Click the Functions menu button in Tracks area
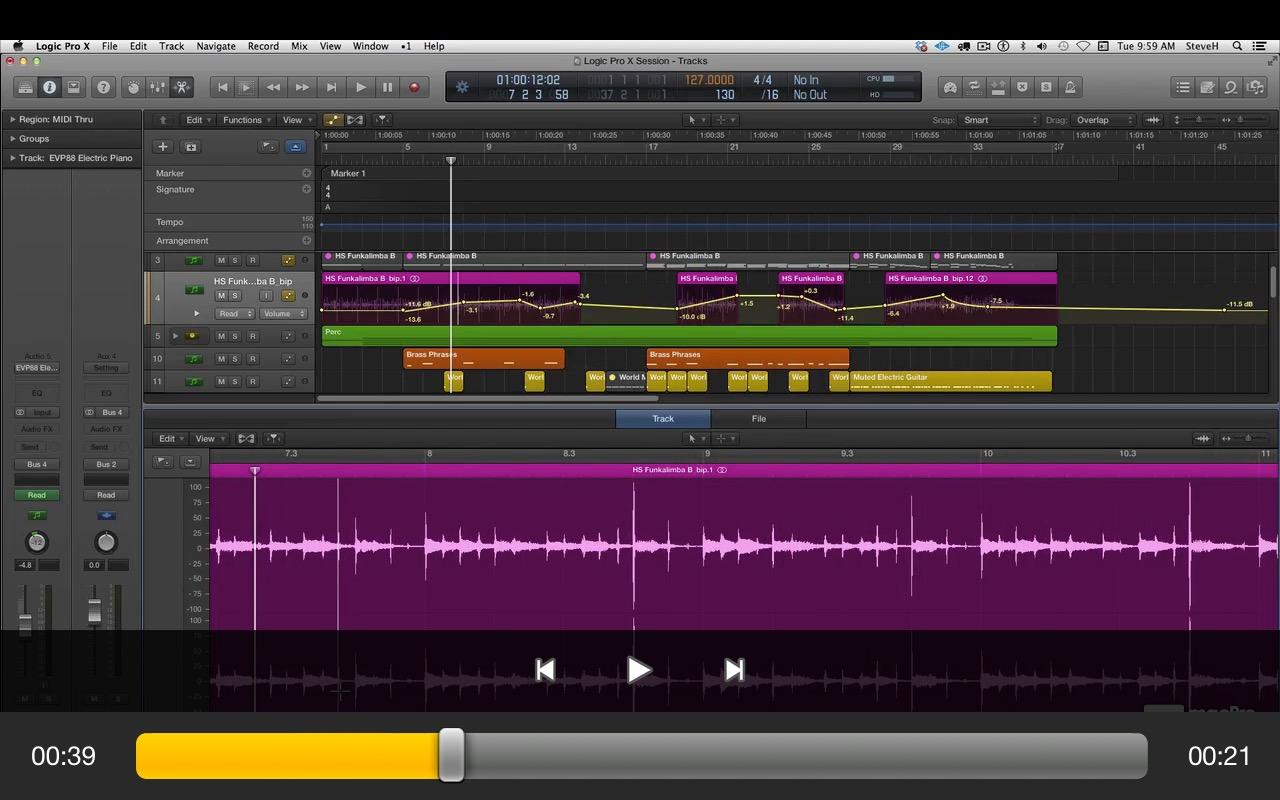1280x800 pixels. click(x=245, y=120)
